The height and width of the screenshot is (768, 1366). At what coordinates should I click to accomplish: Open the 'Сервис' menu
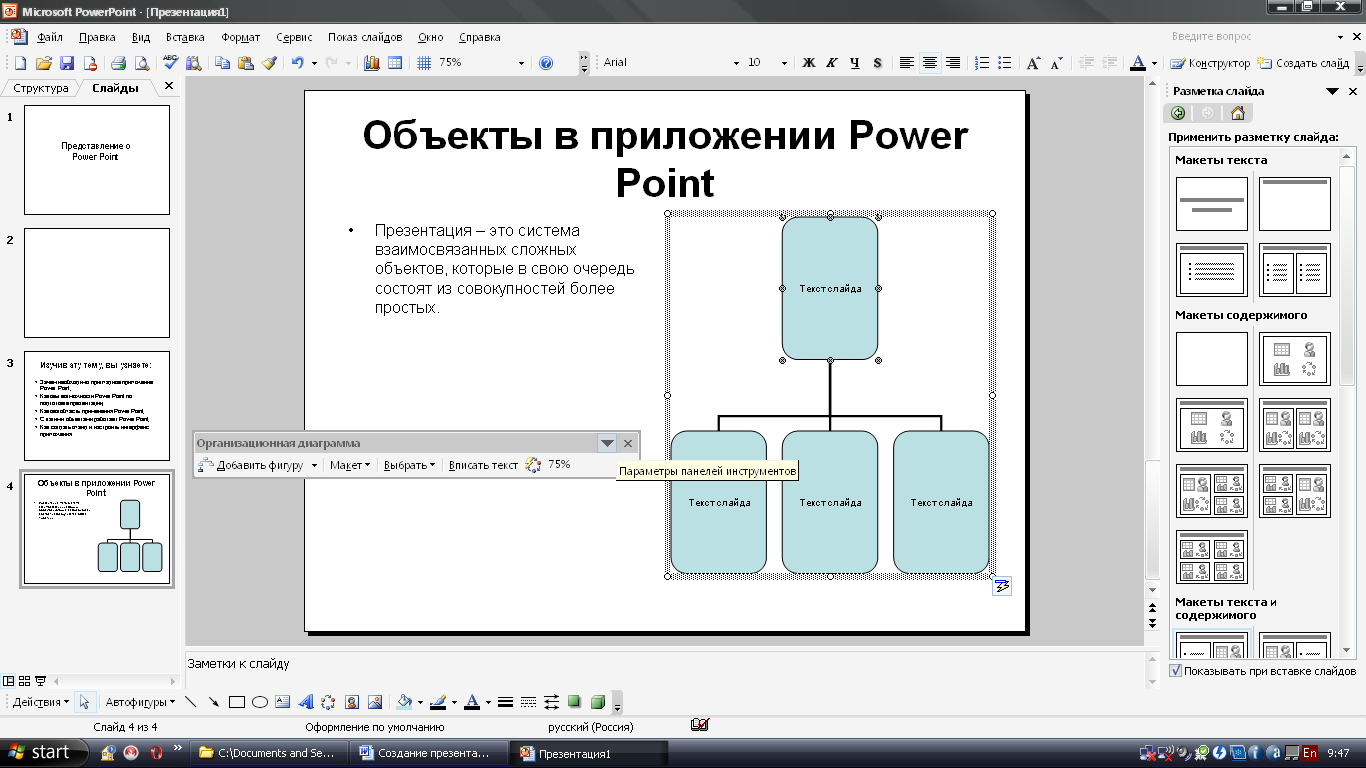click(x=294, y=37)
